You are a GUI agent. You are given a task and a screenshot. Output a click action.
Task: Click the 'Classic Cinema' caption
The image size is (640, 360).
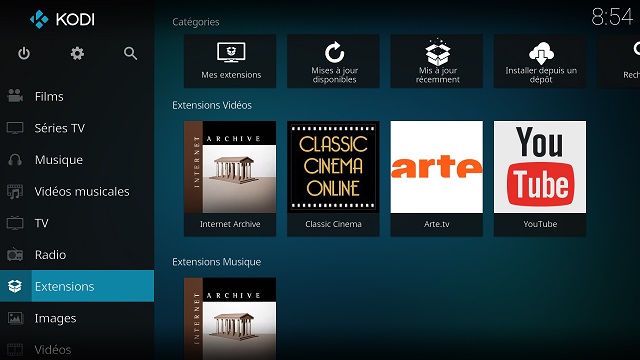coord(333,224)
